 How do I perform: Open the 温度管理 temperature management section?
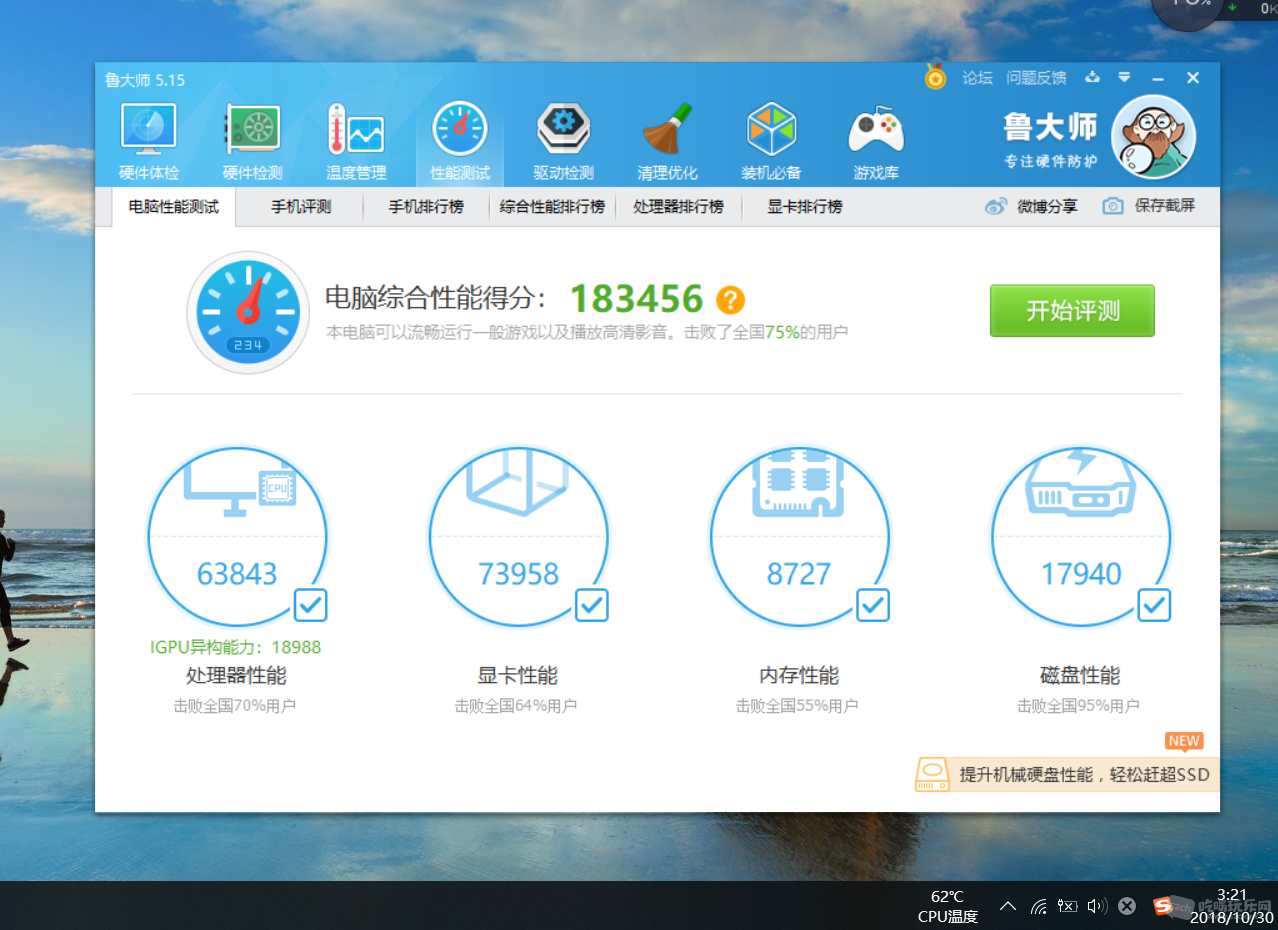coord(356,142)
